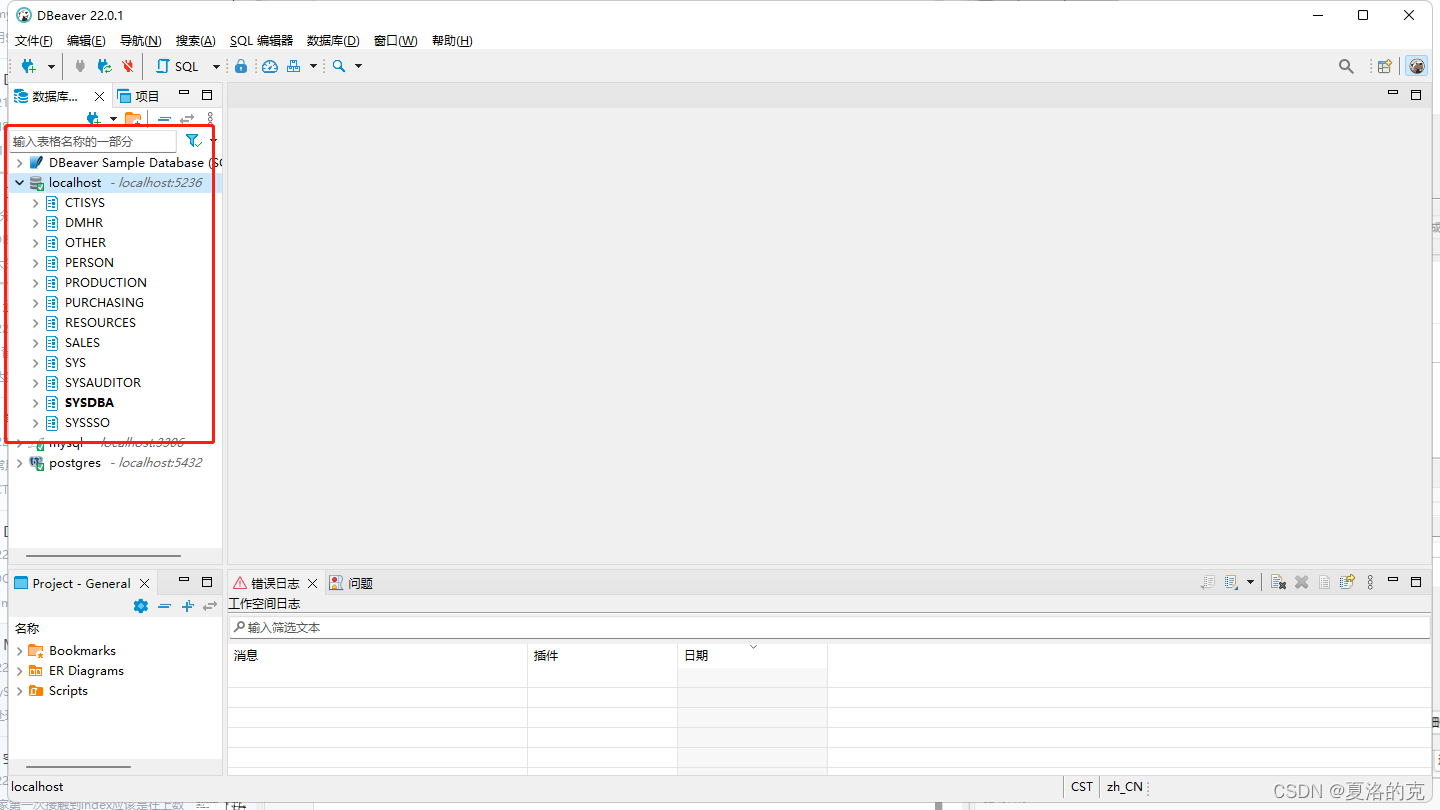Select the bold SYSDBA schema
1440x810 pixels.
(89, 402)
